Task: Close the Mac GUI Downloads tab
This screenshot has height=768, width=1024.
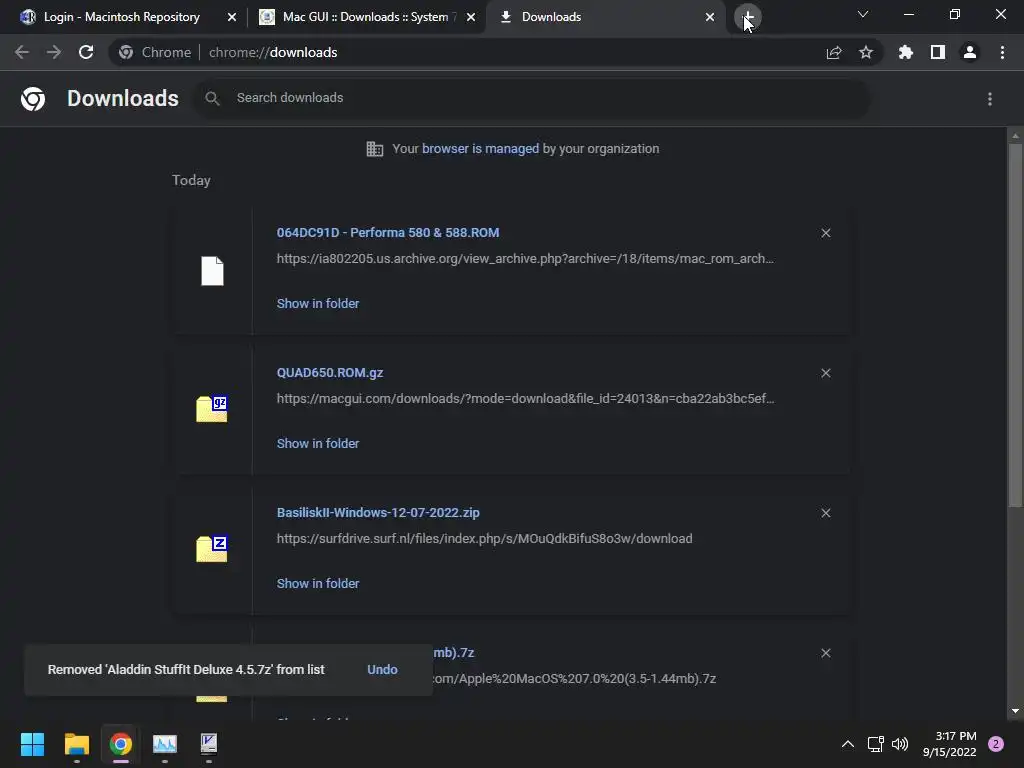Action: (471, 17)
